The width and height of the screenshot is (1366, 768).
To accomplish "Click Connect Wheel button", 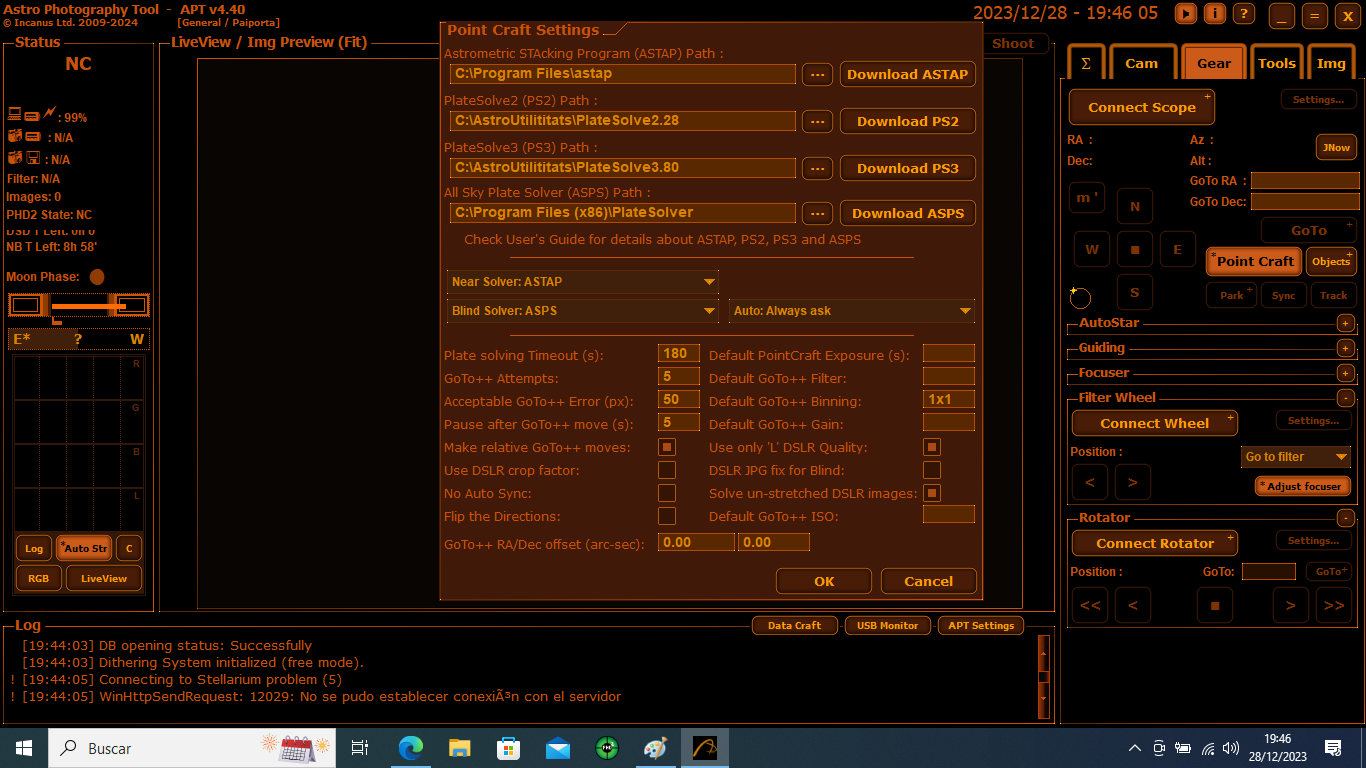I will tap(1155, 423).
